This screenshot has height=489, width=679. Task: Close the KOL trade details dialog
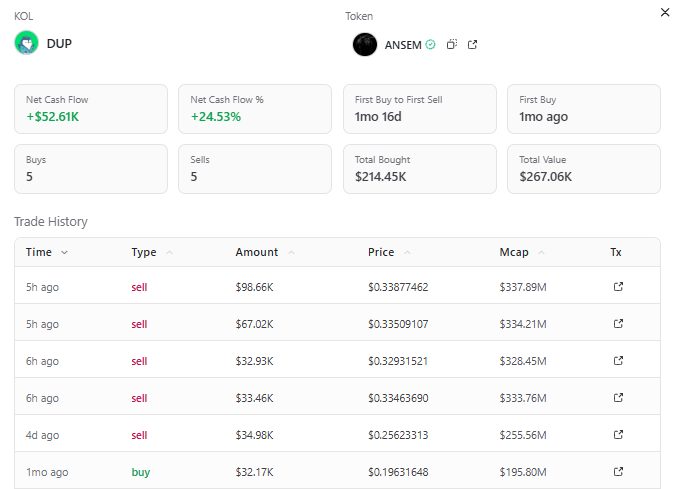tap(665, 12)
